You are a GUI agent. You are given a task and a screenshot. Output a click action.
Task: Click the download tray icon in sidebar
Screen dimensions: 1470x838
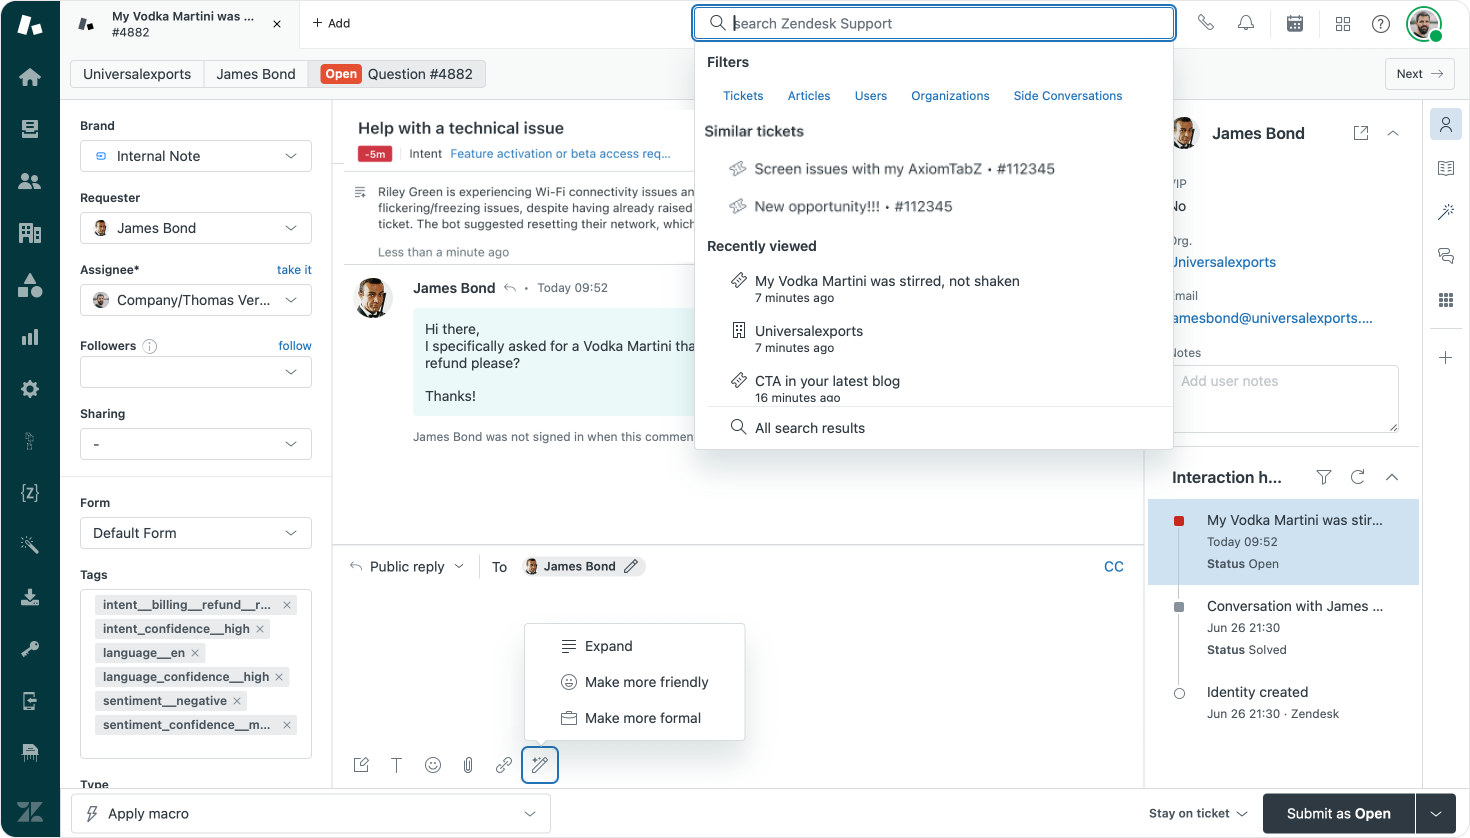point(30,597)
